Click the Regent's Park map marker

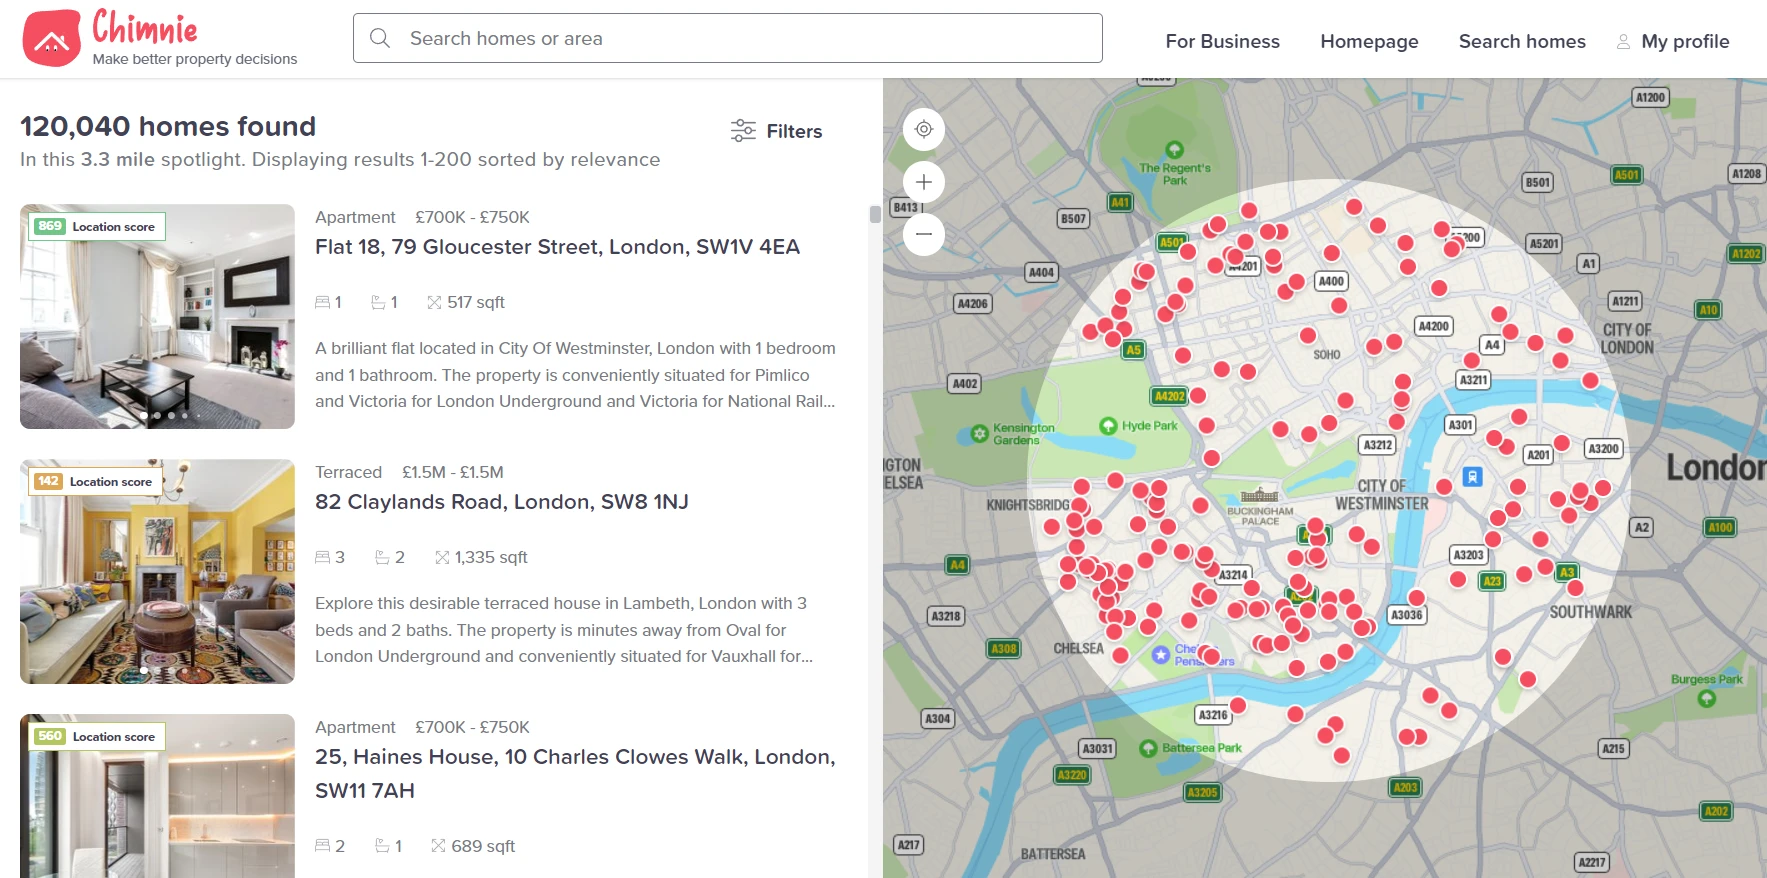pyautogui.click(x=1175, y=150)
